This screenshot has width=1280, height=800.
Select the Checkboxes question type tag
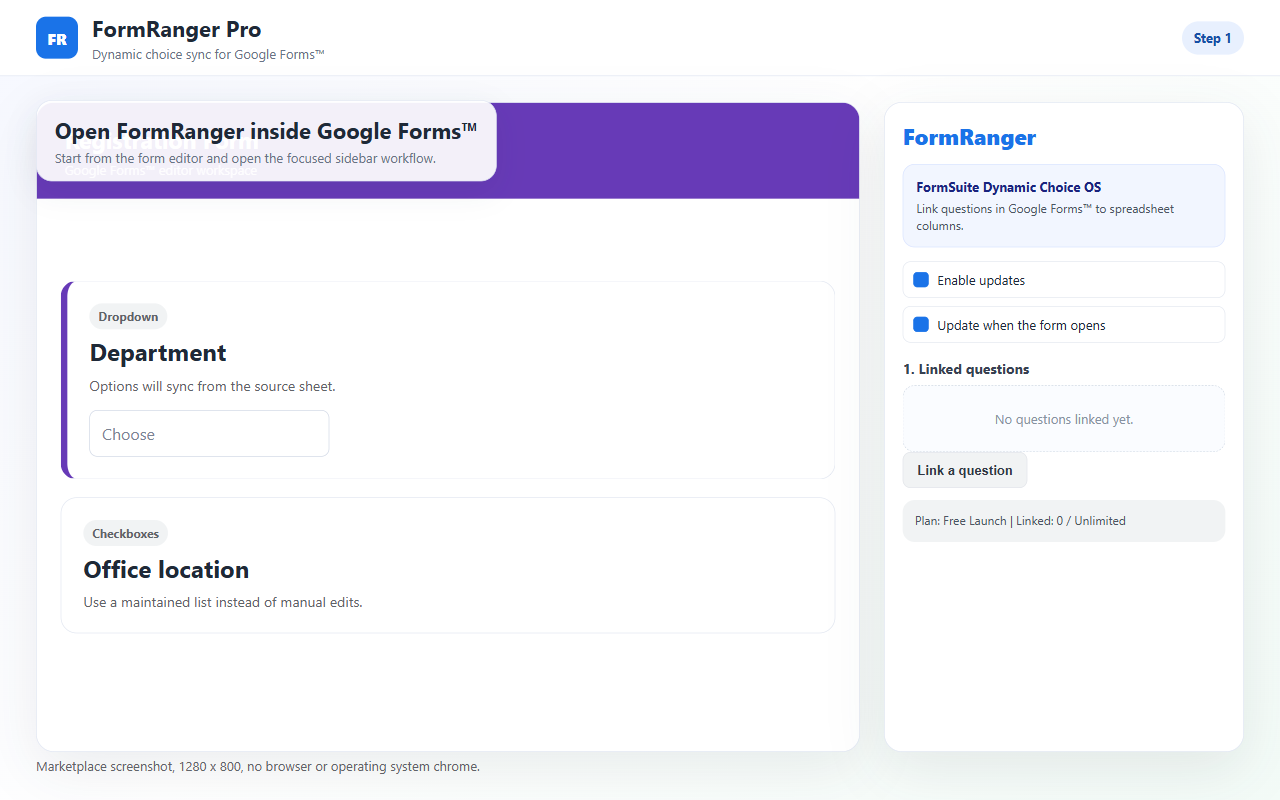tap(126, 534)
